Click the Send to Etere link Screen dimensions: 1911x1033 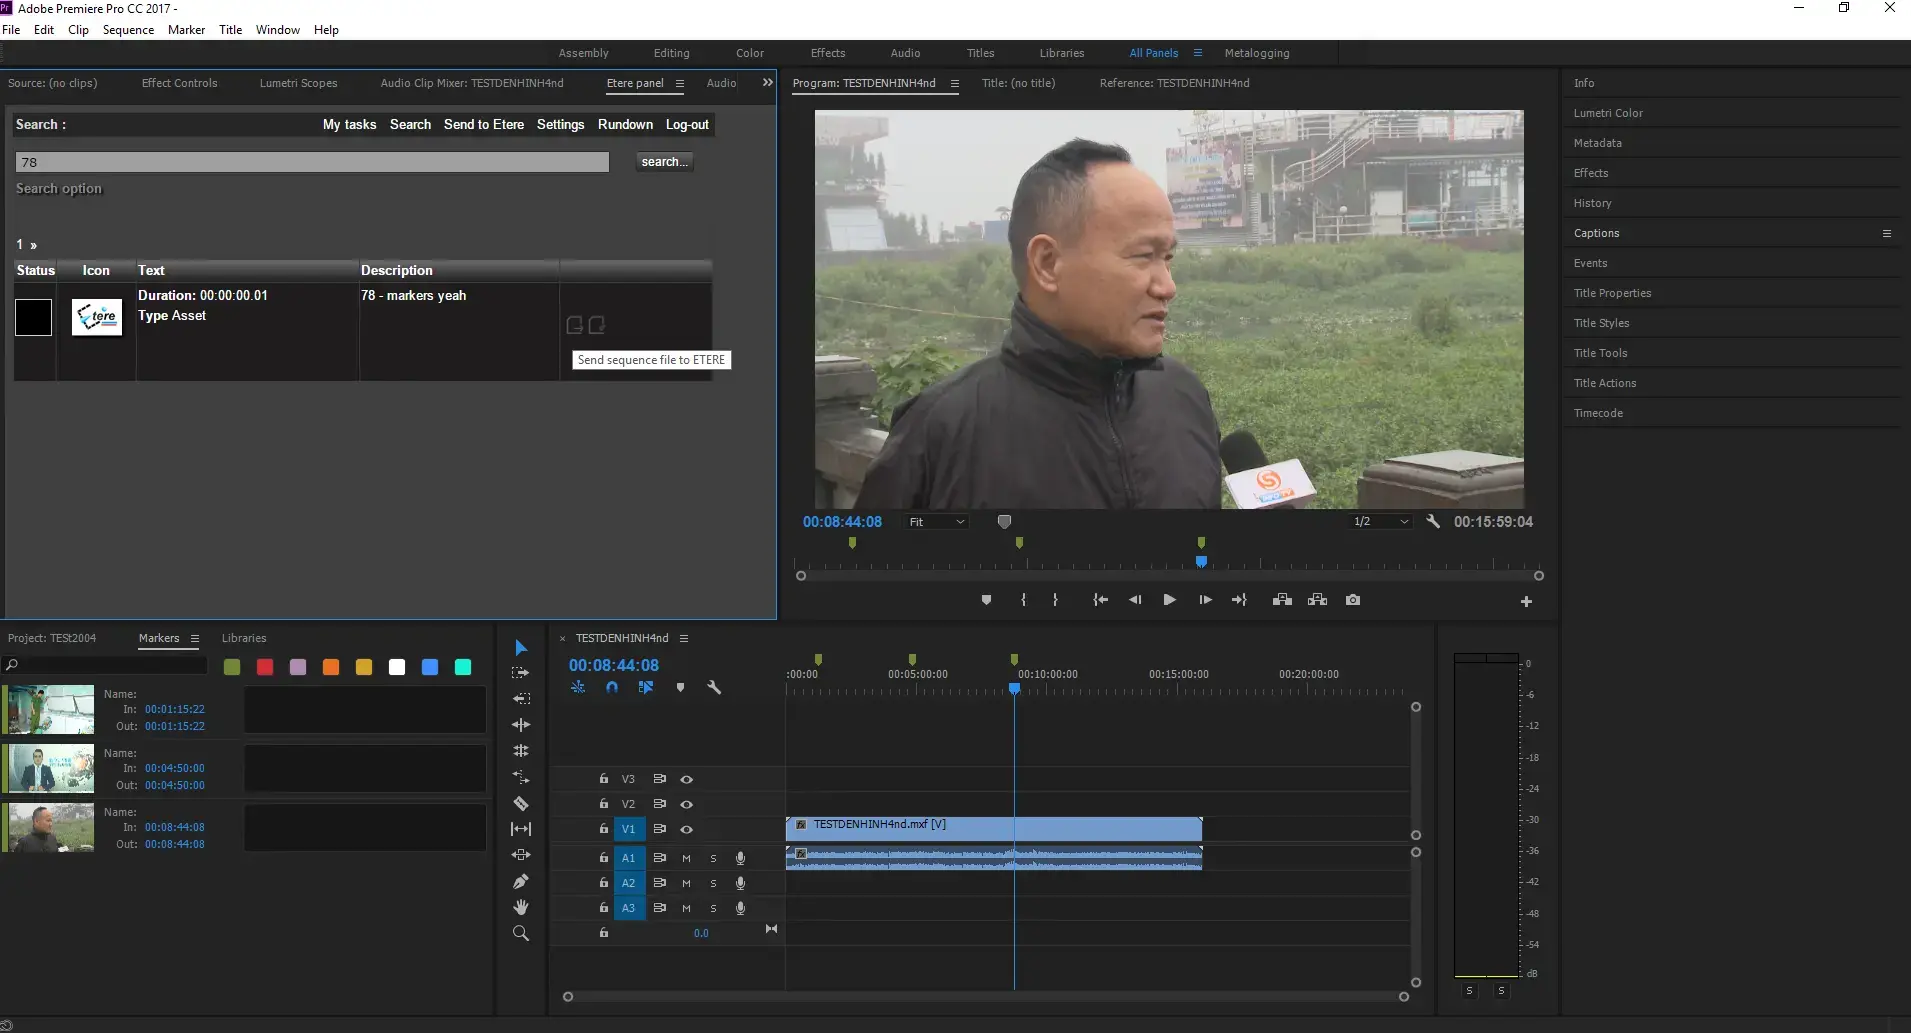(x=483, y=125)
